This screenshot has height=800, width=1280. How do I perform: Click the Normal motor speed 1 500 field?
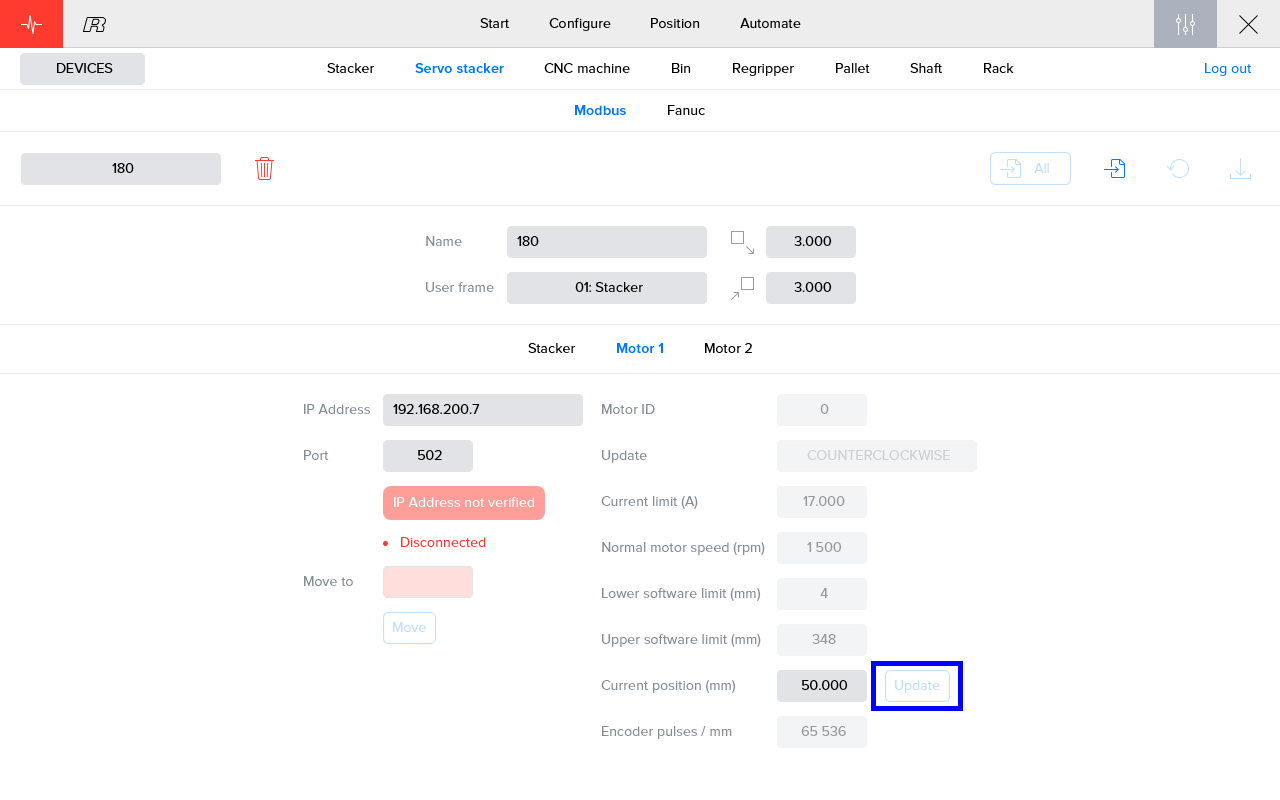point(822,548)
